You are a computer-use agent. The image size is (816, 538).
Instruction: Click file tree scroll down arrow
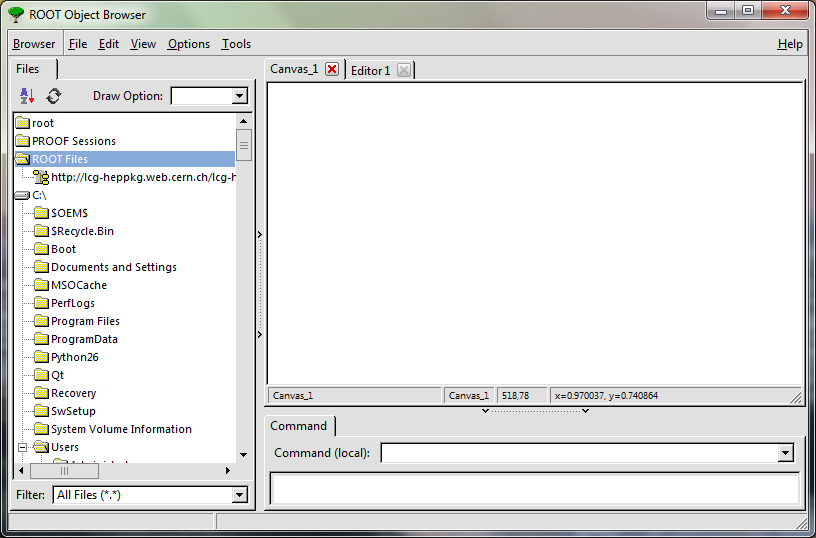pyautogui.click(x=244, y=455)
